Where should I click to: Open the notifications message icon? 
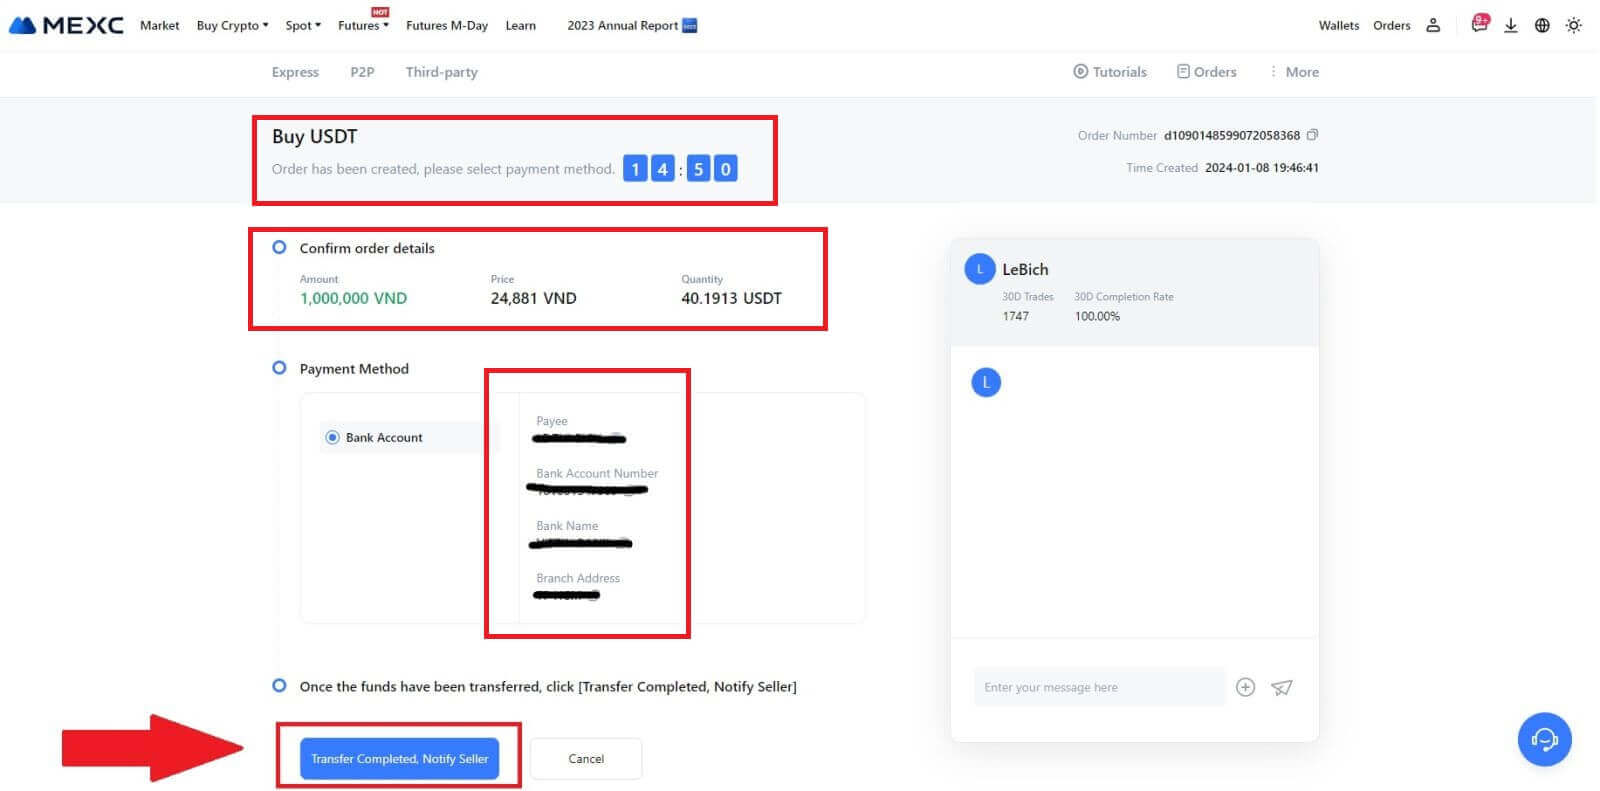pos(1479,25)
